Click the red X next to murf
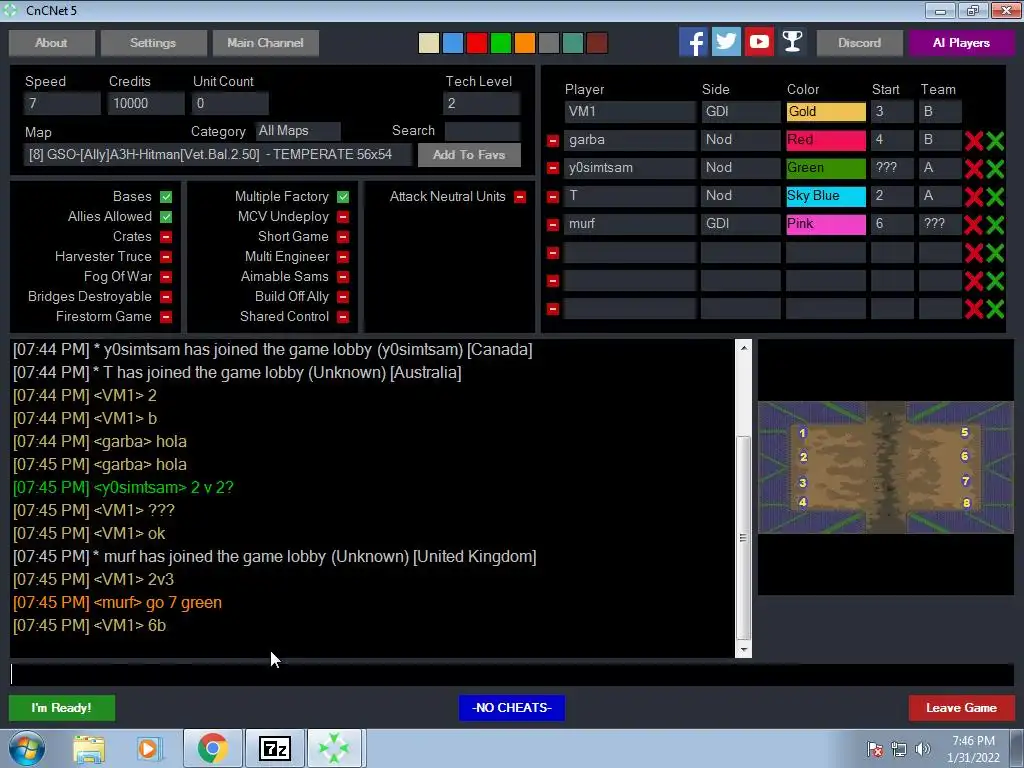 click(x=974, y=225)
